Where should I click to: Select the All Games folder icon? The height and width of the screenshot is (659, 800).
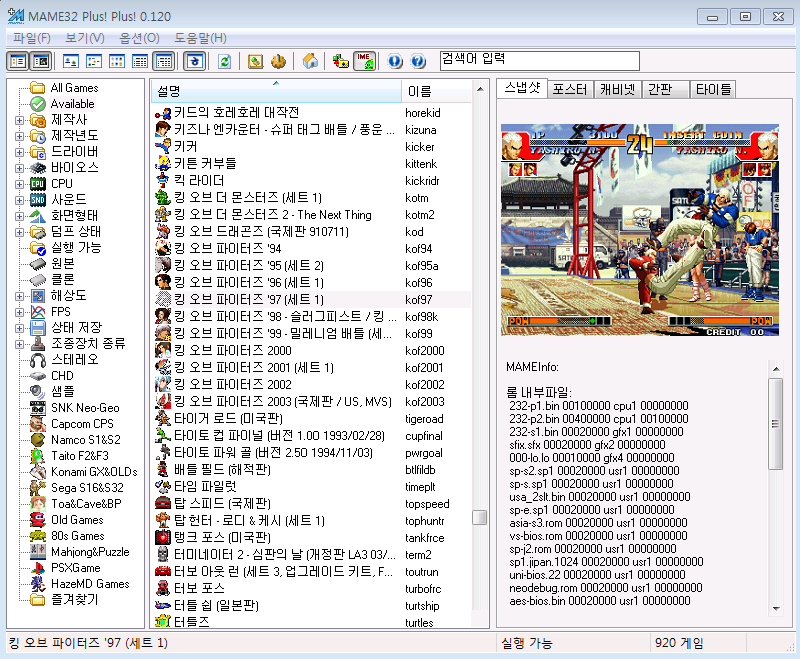(x=38, y=88)
